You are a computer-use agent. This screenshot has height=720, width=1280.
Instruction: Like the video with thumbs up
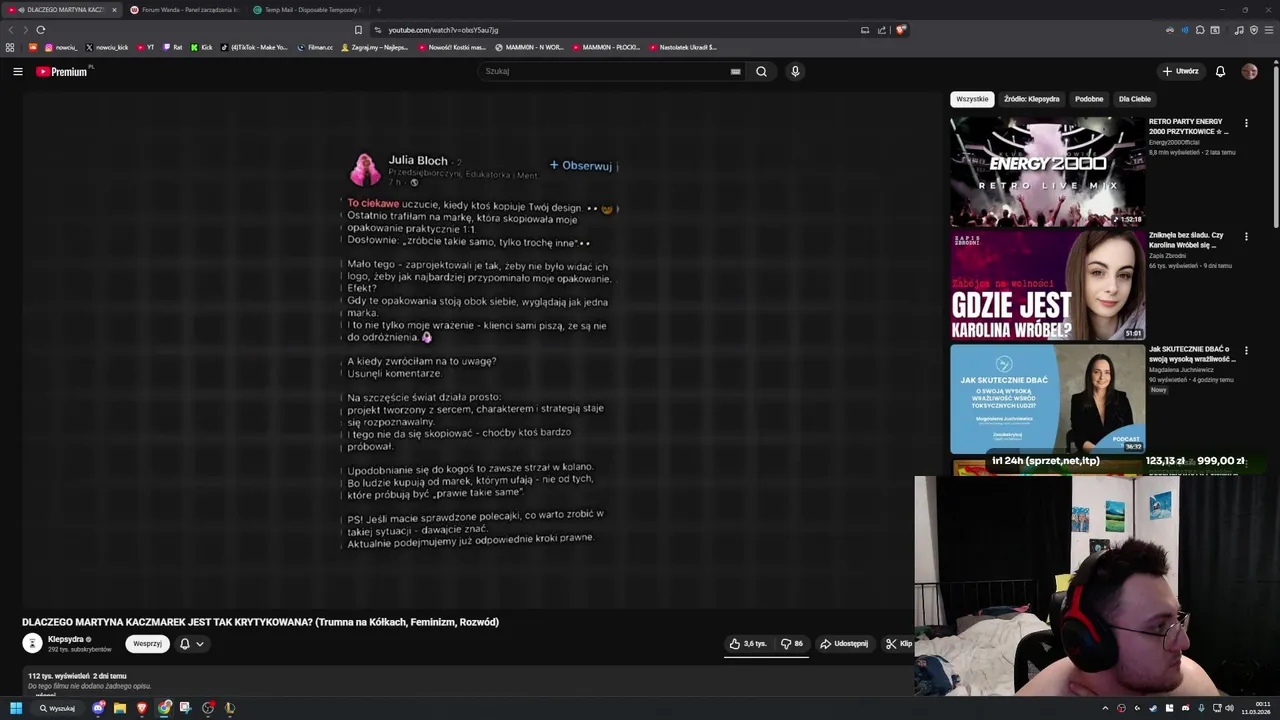coord(748,644)
